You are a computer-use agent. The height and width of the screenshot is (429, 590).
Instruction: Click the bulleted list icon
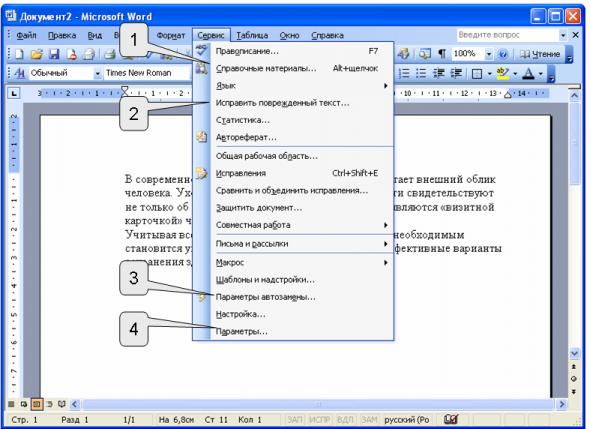[x=421, y=73]
